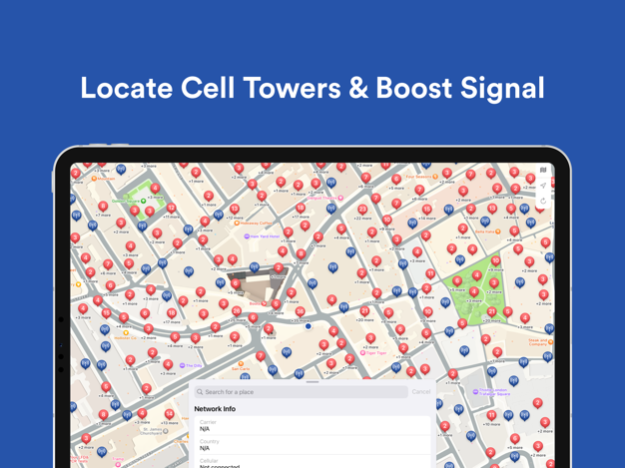The height and width of the screenshot is (468, 625).
Task: Select cell tower pin at Golden Square's bottom corner
Action: (142, 226)
